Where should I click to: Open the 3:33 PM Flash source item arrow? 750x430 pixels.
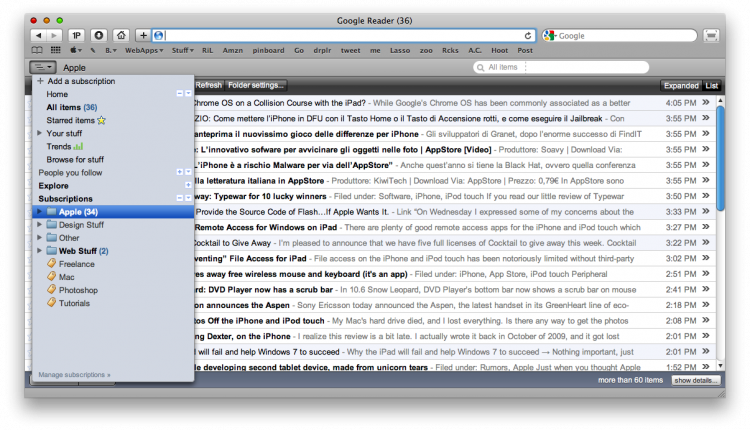(706, 211)
